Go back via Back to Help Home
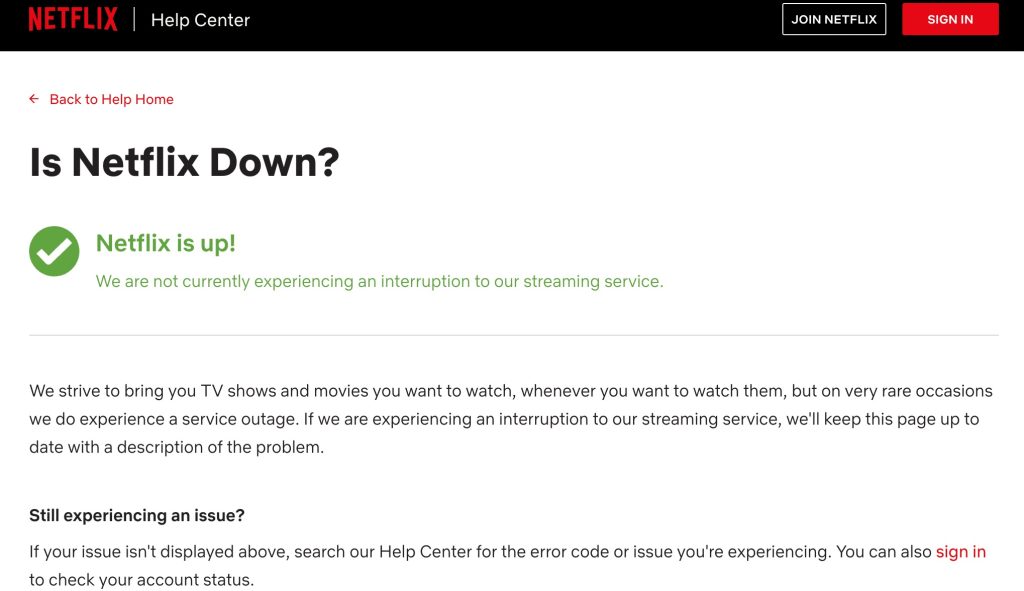 112,99
